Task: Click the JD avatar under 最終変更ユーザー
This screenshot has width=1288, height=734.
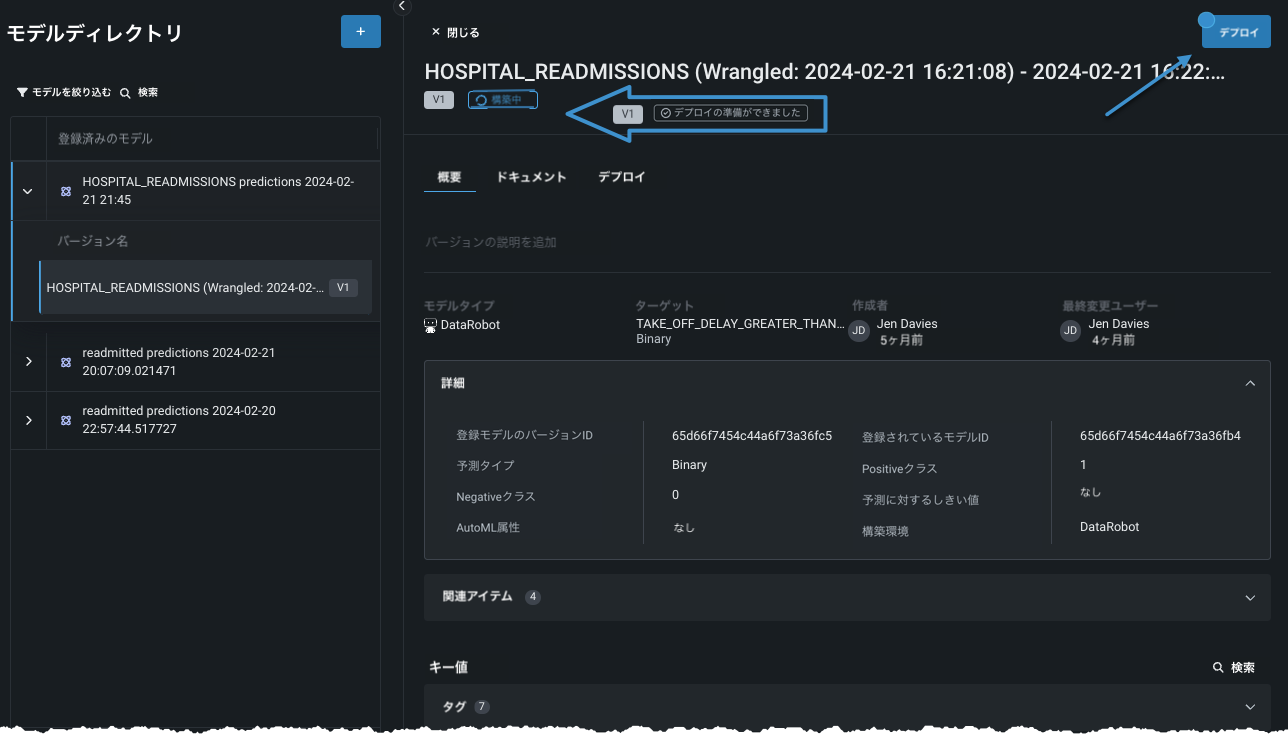Action: (x=1070, y=331)
